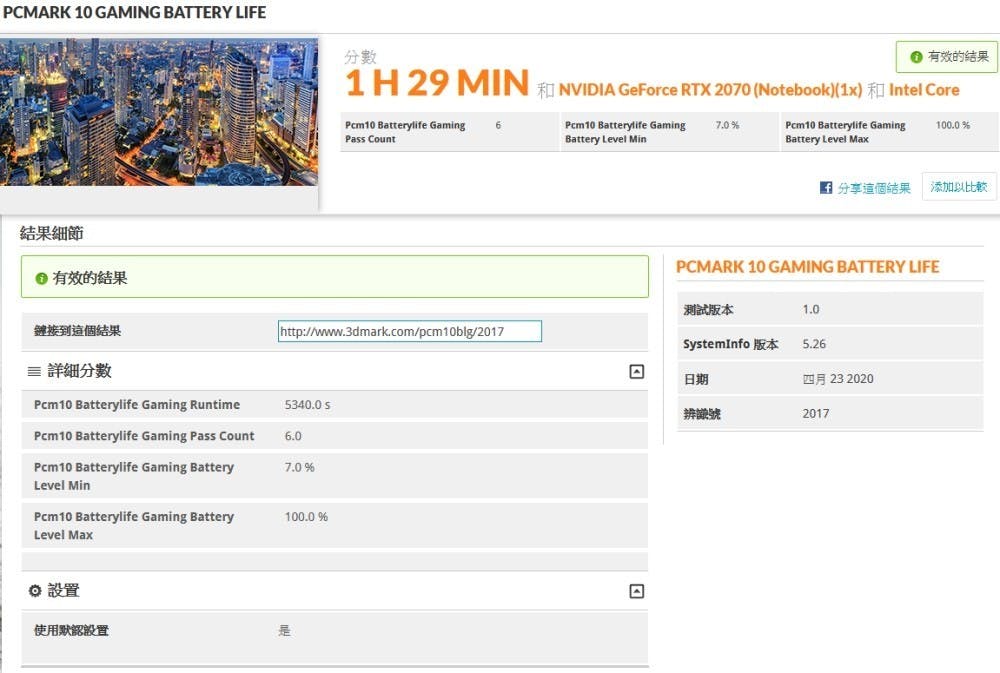Collapse the 設置 section
Image resolution: width=1000 pixels, height=673 pixels.
(x=636, y=591)
